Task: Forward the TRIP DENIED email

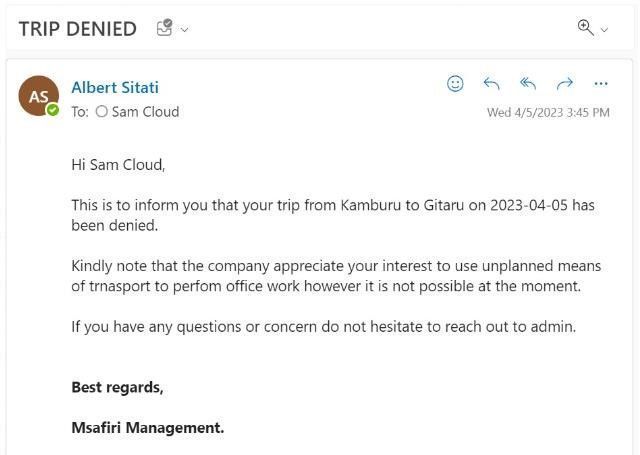Action: point(564,84)
